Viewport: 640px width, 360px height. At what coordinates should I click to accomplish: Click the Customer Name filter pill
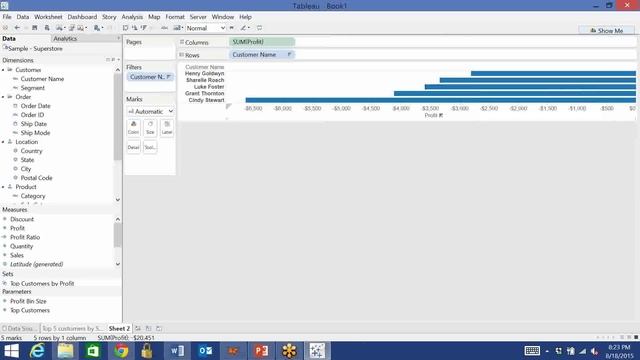click(150, 77)
